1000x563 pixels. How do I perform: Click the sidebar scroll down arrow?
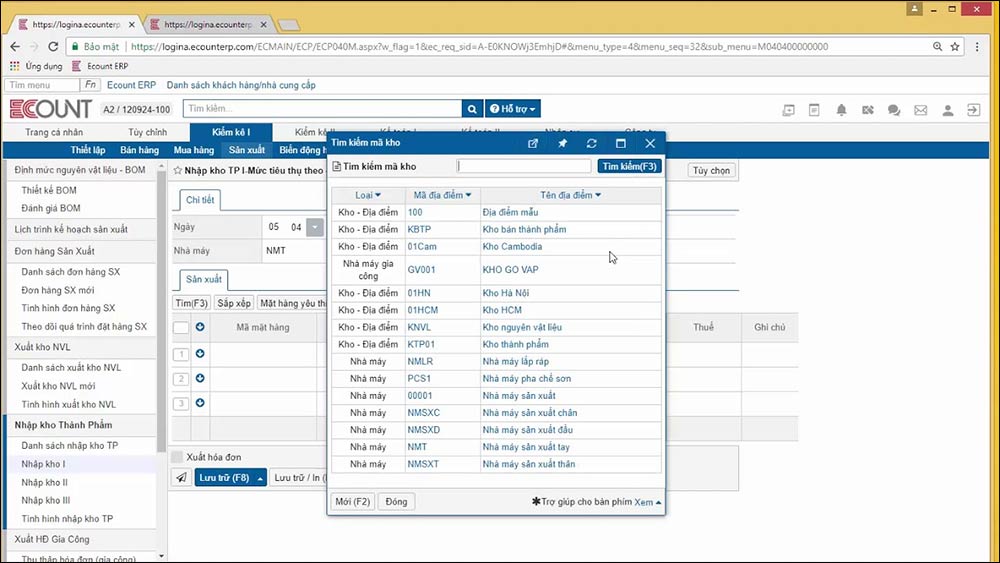click(x=161, y=556)
